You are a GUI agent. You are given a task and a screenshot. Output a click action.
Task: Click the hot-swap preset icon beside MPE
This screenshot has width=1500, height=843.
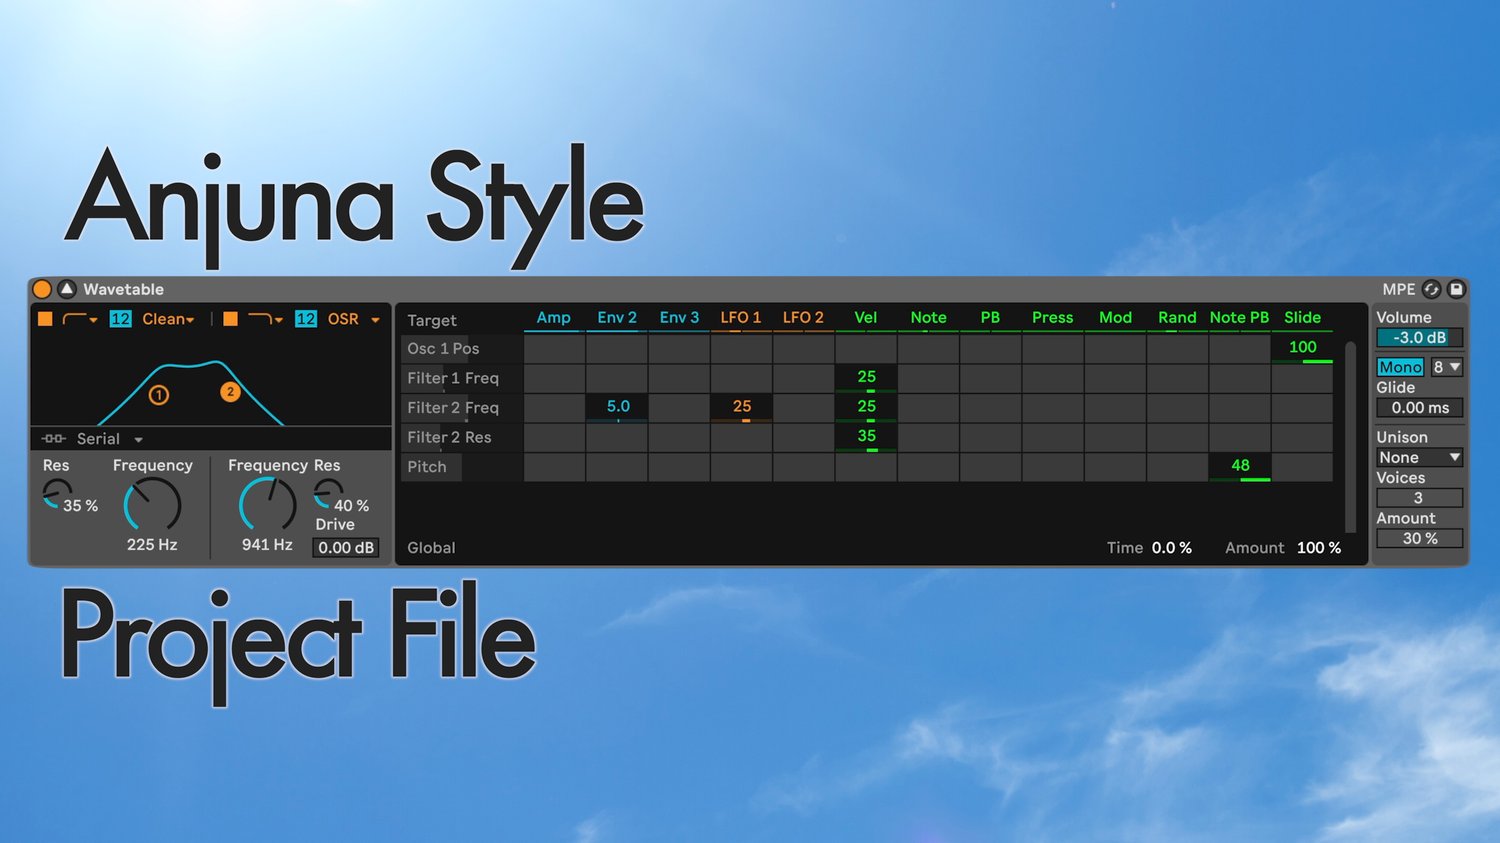point(1431,289)
